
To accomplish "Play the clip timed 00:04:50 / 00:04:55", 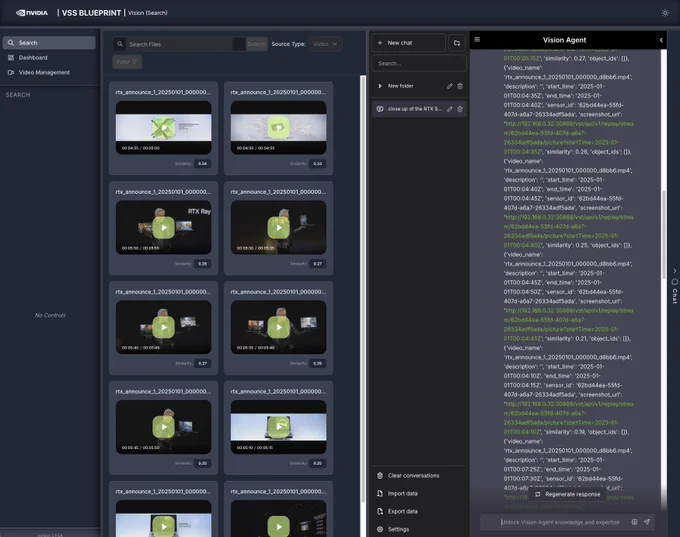I will coord(278,128).
